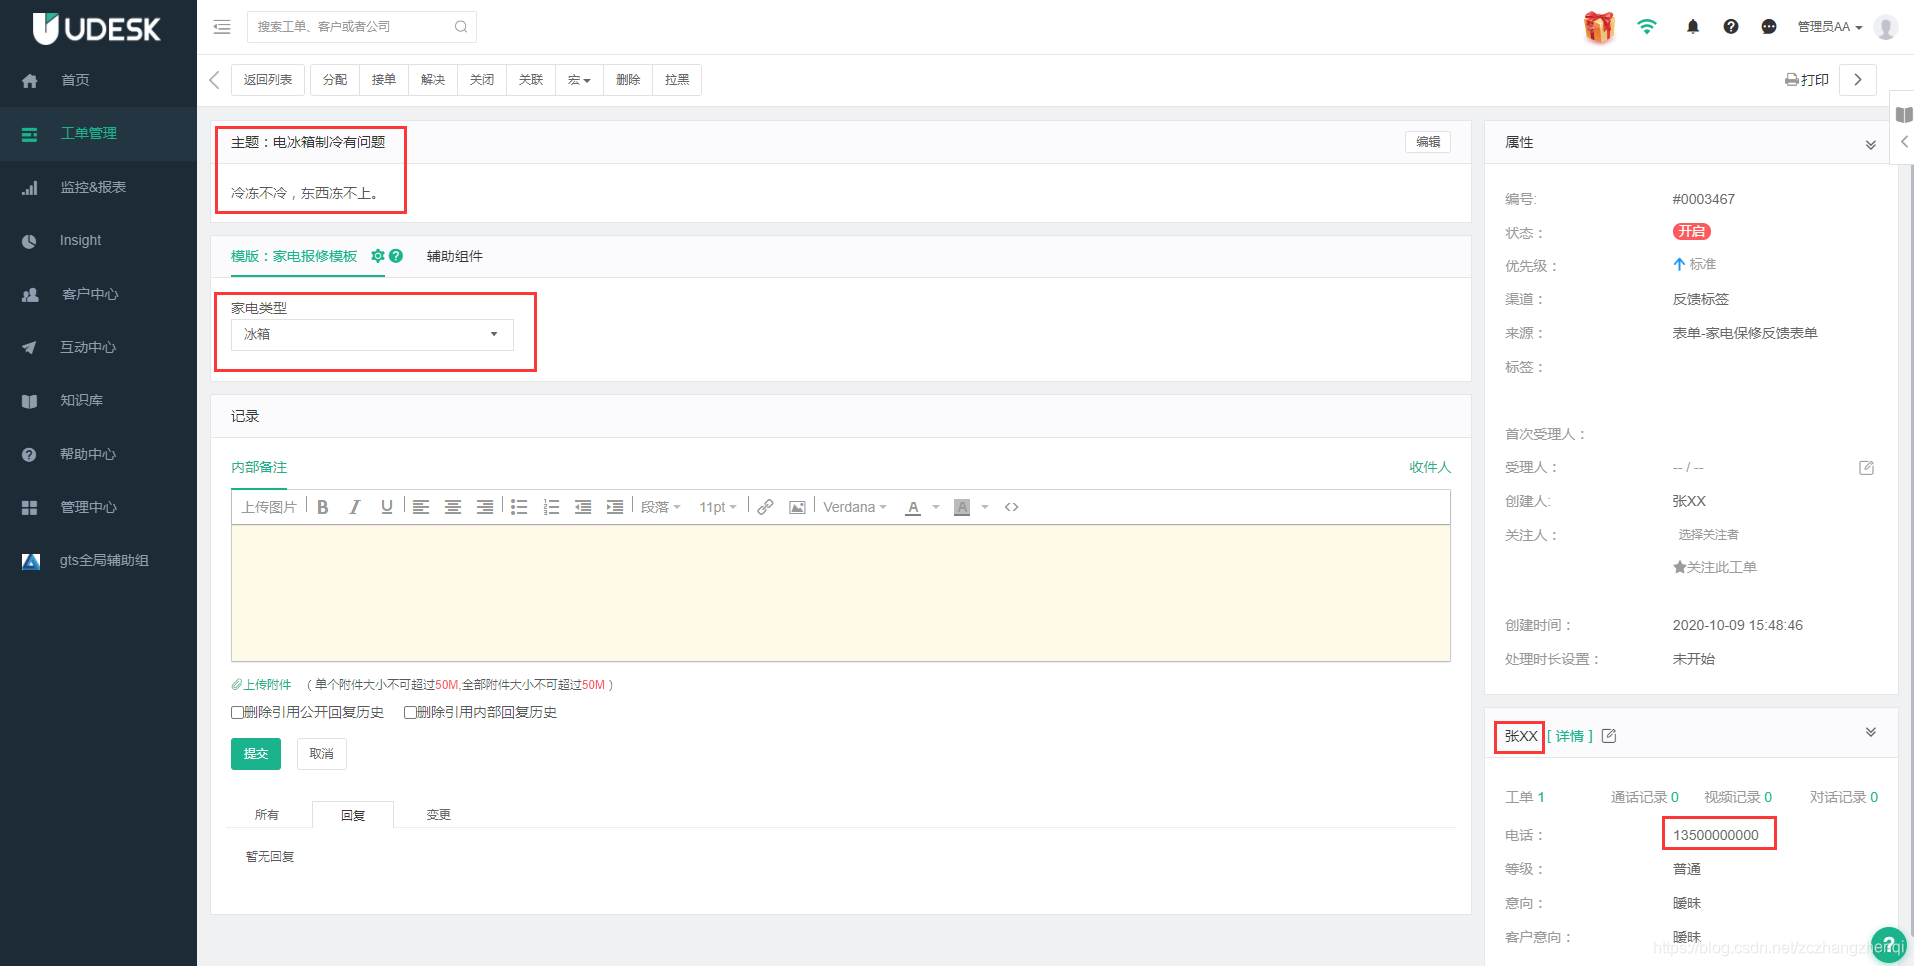
Task: Print the ticket with 打印
Action: [x=1807, y=80]
